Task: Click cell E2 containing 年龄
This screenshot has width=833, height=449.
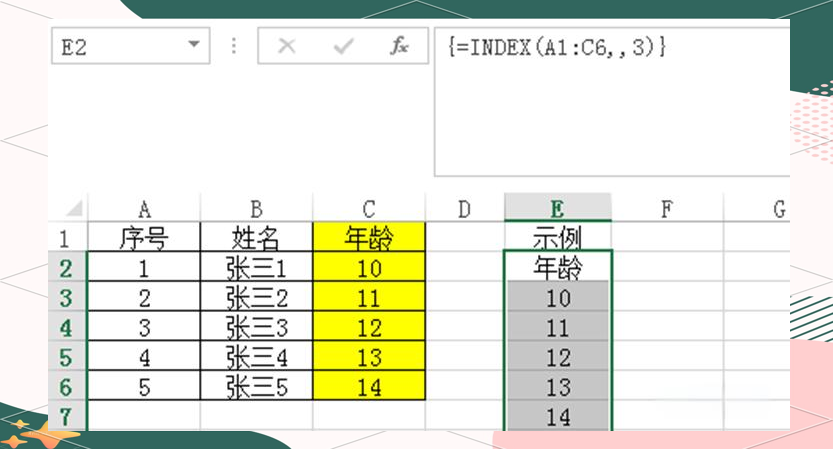Action: (558, 266)
